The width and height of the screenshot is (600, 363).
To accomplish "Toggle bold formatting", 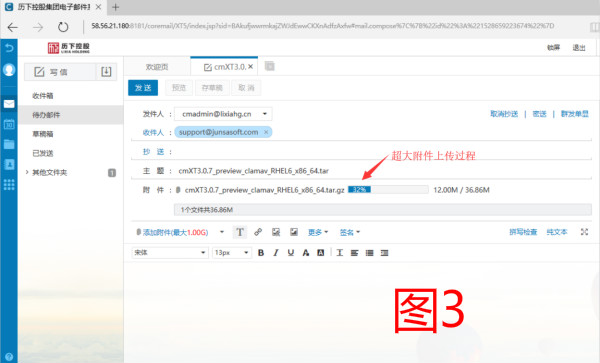I will pos(261,253).
